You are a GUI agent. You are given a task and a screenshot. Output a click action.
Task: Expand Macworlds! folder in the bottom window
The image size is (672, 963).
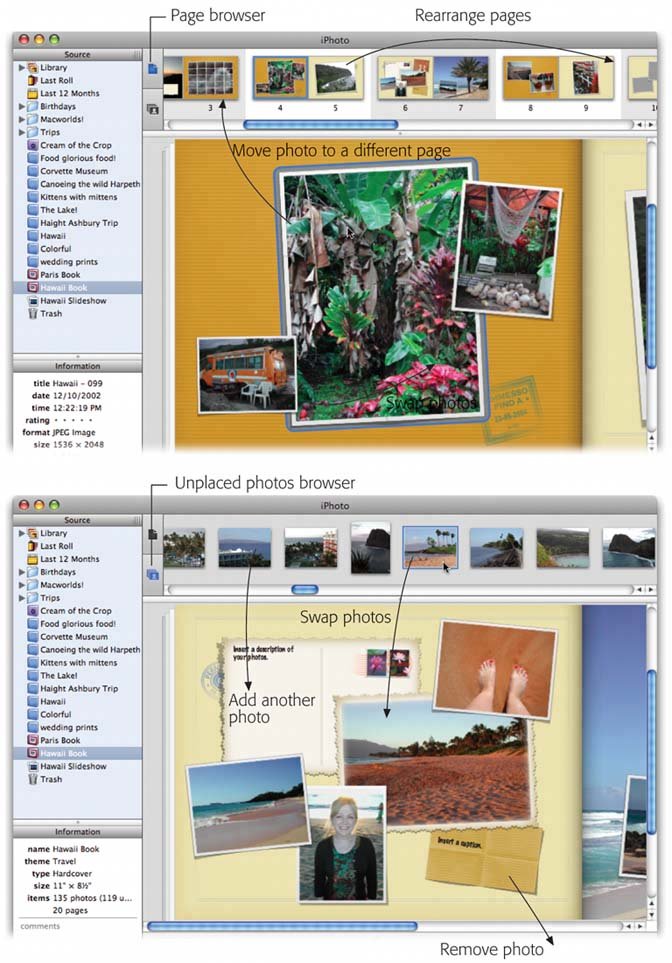21,585
